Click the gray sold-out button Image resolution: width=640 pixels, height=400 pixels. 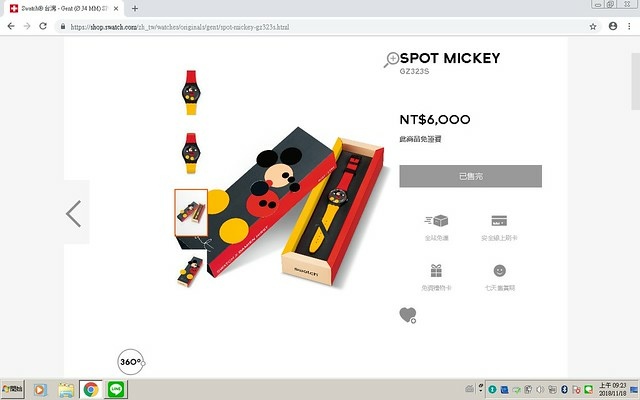click(471, 176)
